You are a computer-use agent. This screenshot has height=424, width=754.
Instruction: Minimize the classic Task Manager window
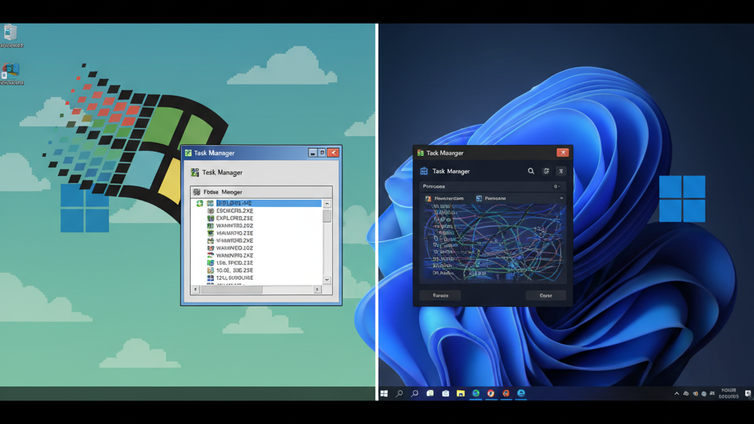313,153
